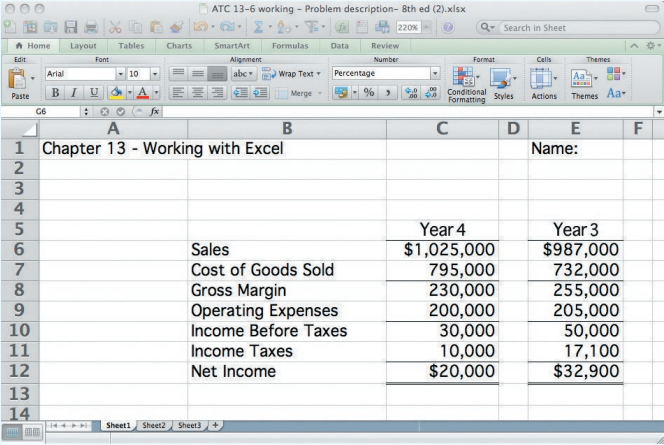Click the Percent Style button

366,94
